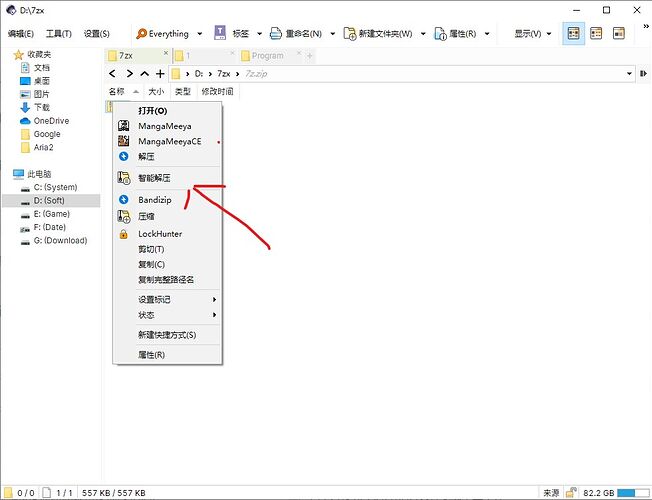
Task: Open the 工具(T) menu
Action: [x=58, y=34]
